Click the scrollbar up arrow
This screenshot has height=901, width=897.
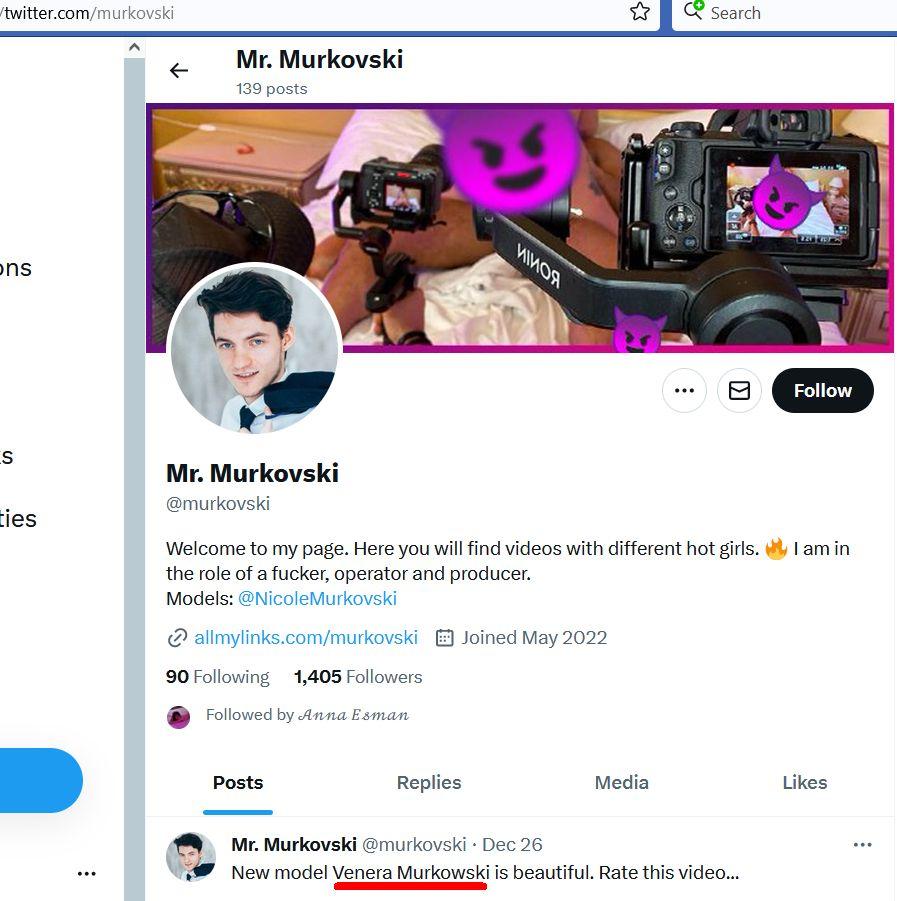coord(134,46)
